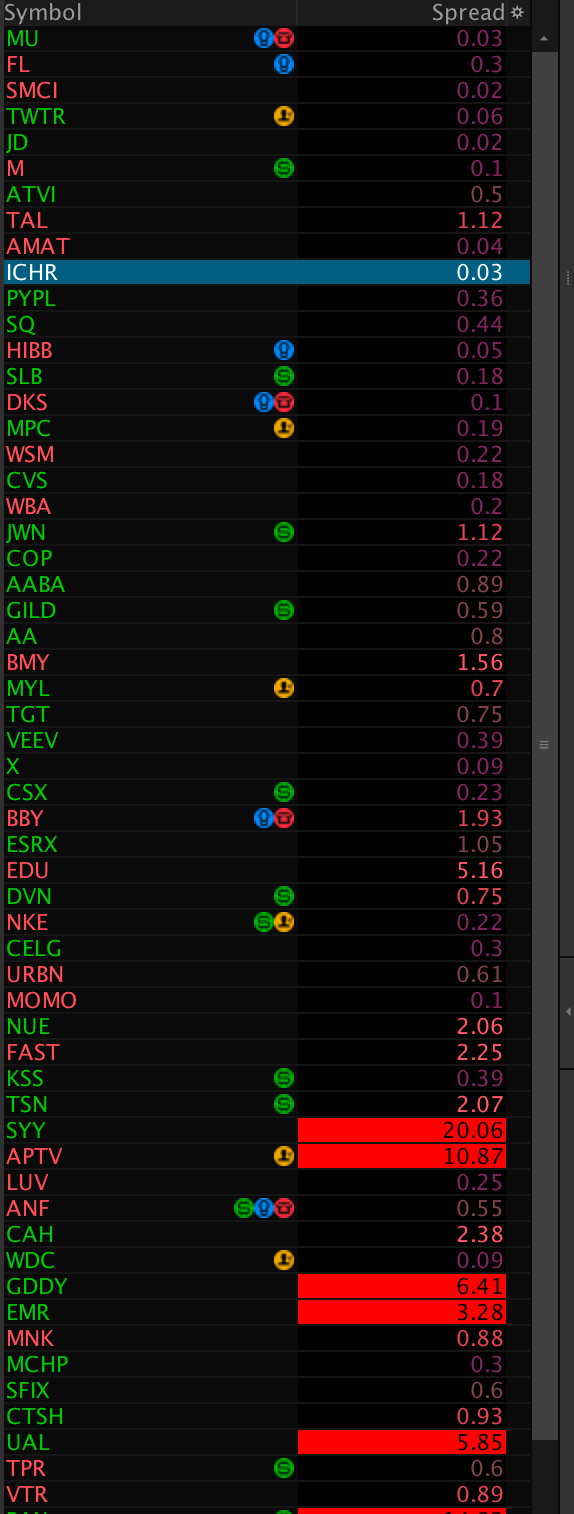Viewport: 574px width, 1514px height.
Task: Click the green S icon on M row
Action: click(x=284, y=169)
